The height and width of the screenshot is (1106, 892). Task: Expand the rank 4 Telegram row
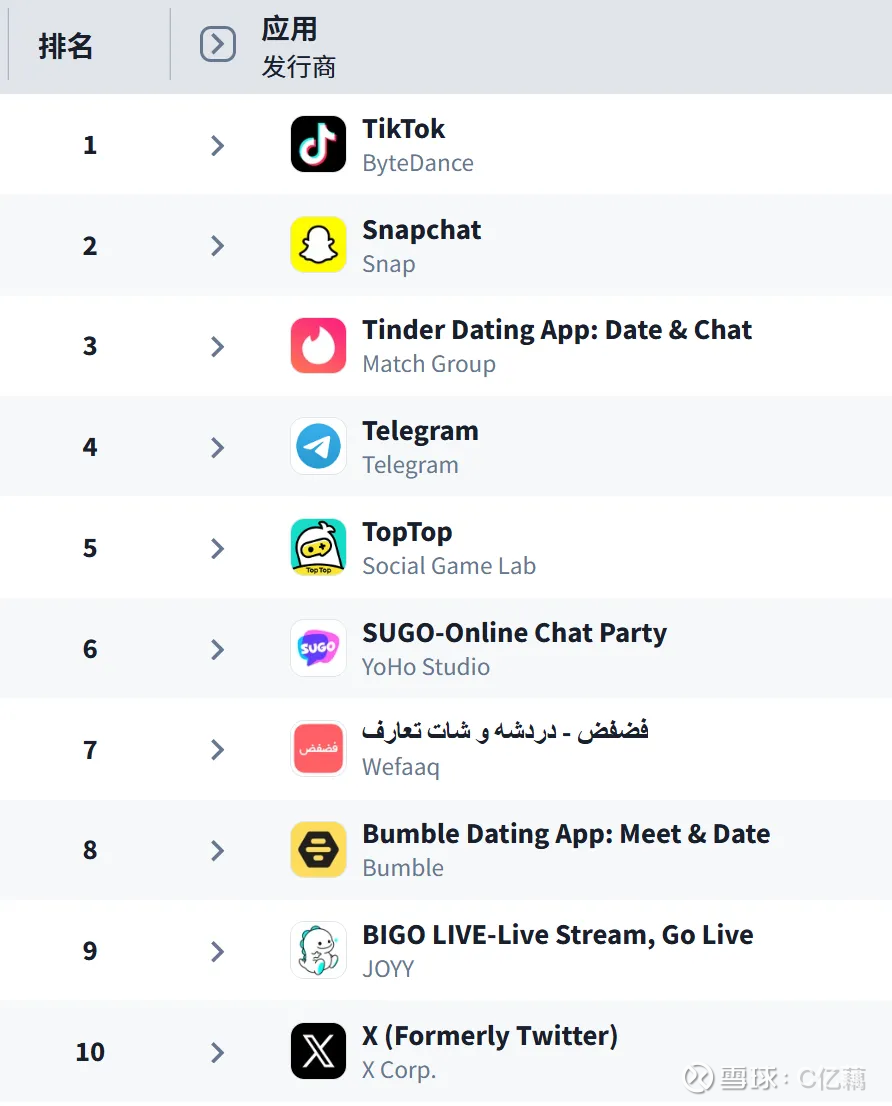point(218,447)
